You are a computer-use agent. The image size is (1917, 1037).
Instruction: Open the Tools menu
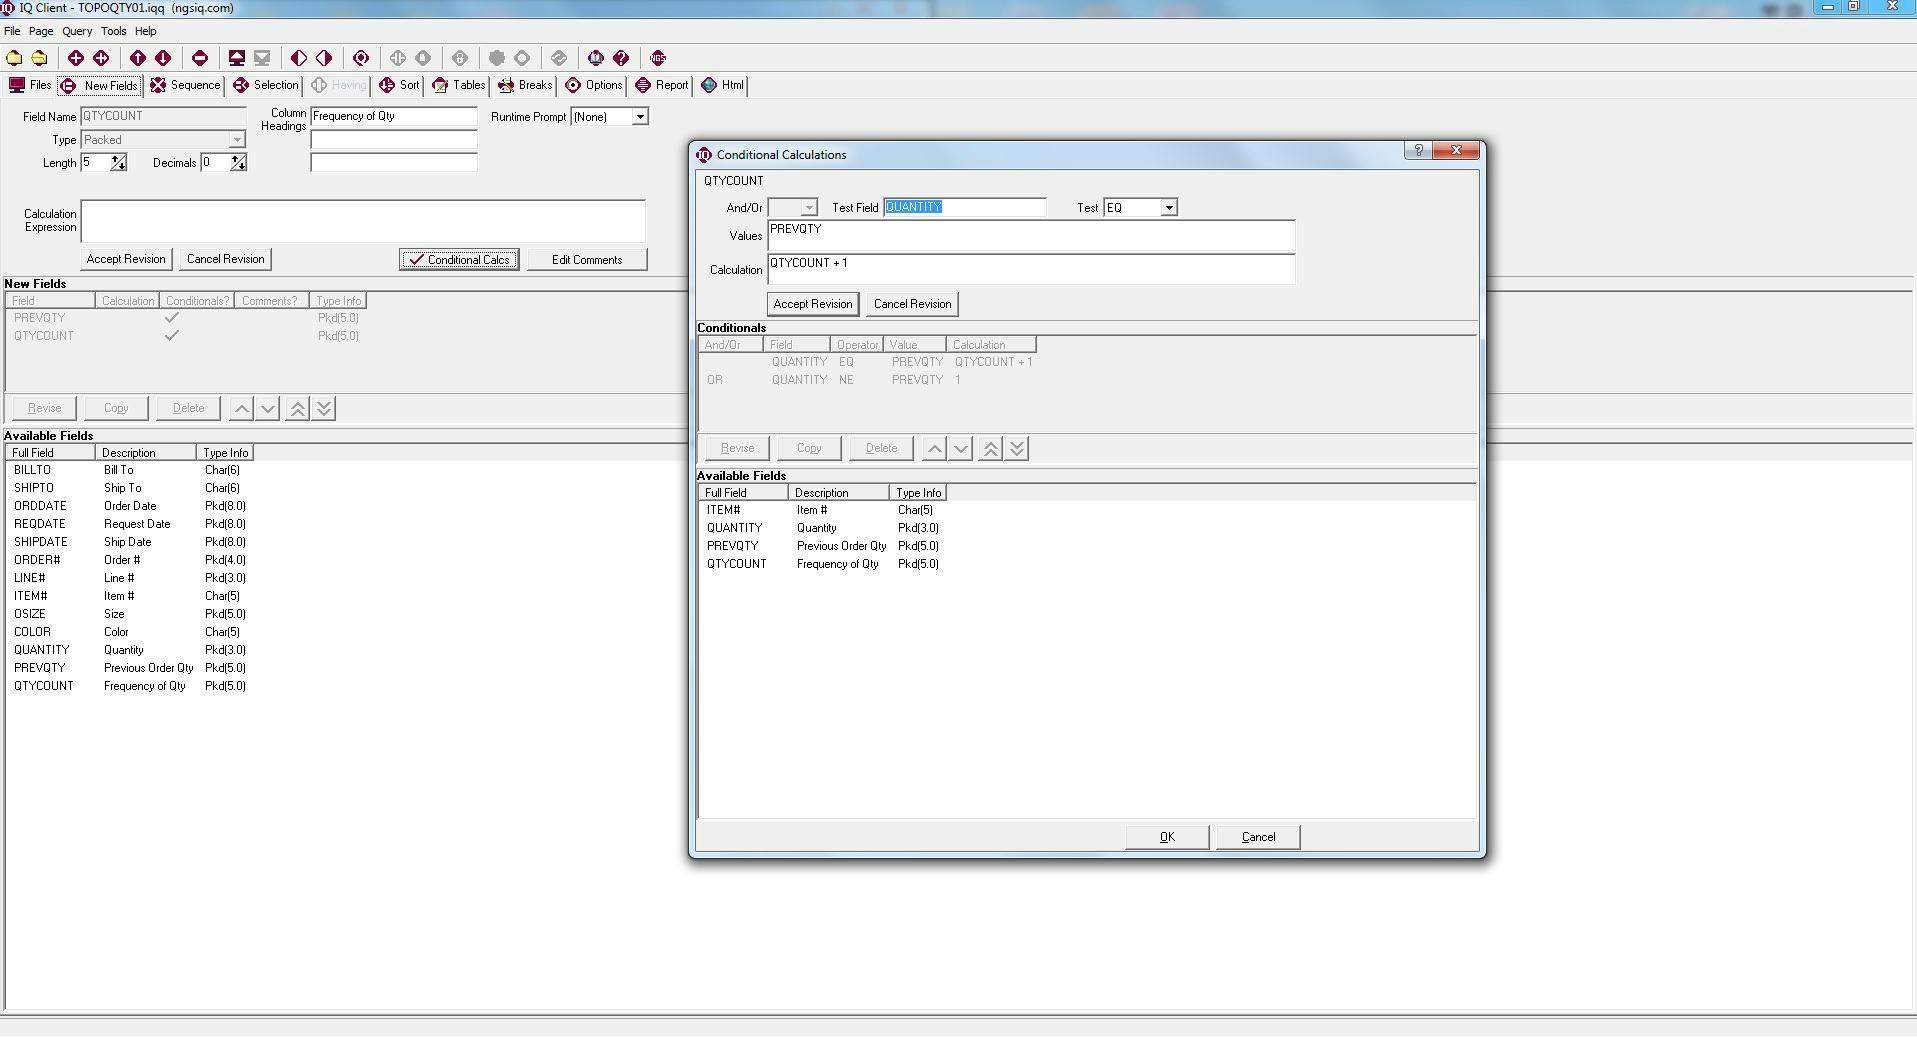[x=113, y=31]
